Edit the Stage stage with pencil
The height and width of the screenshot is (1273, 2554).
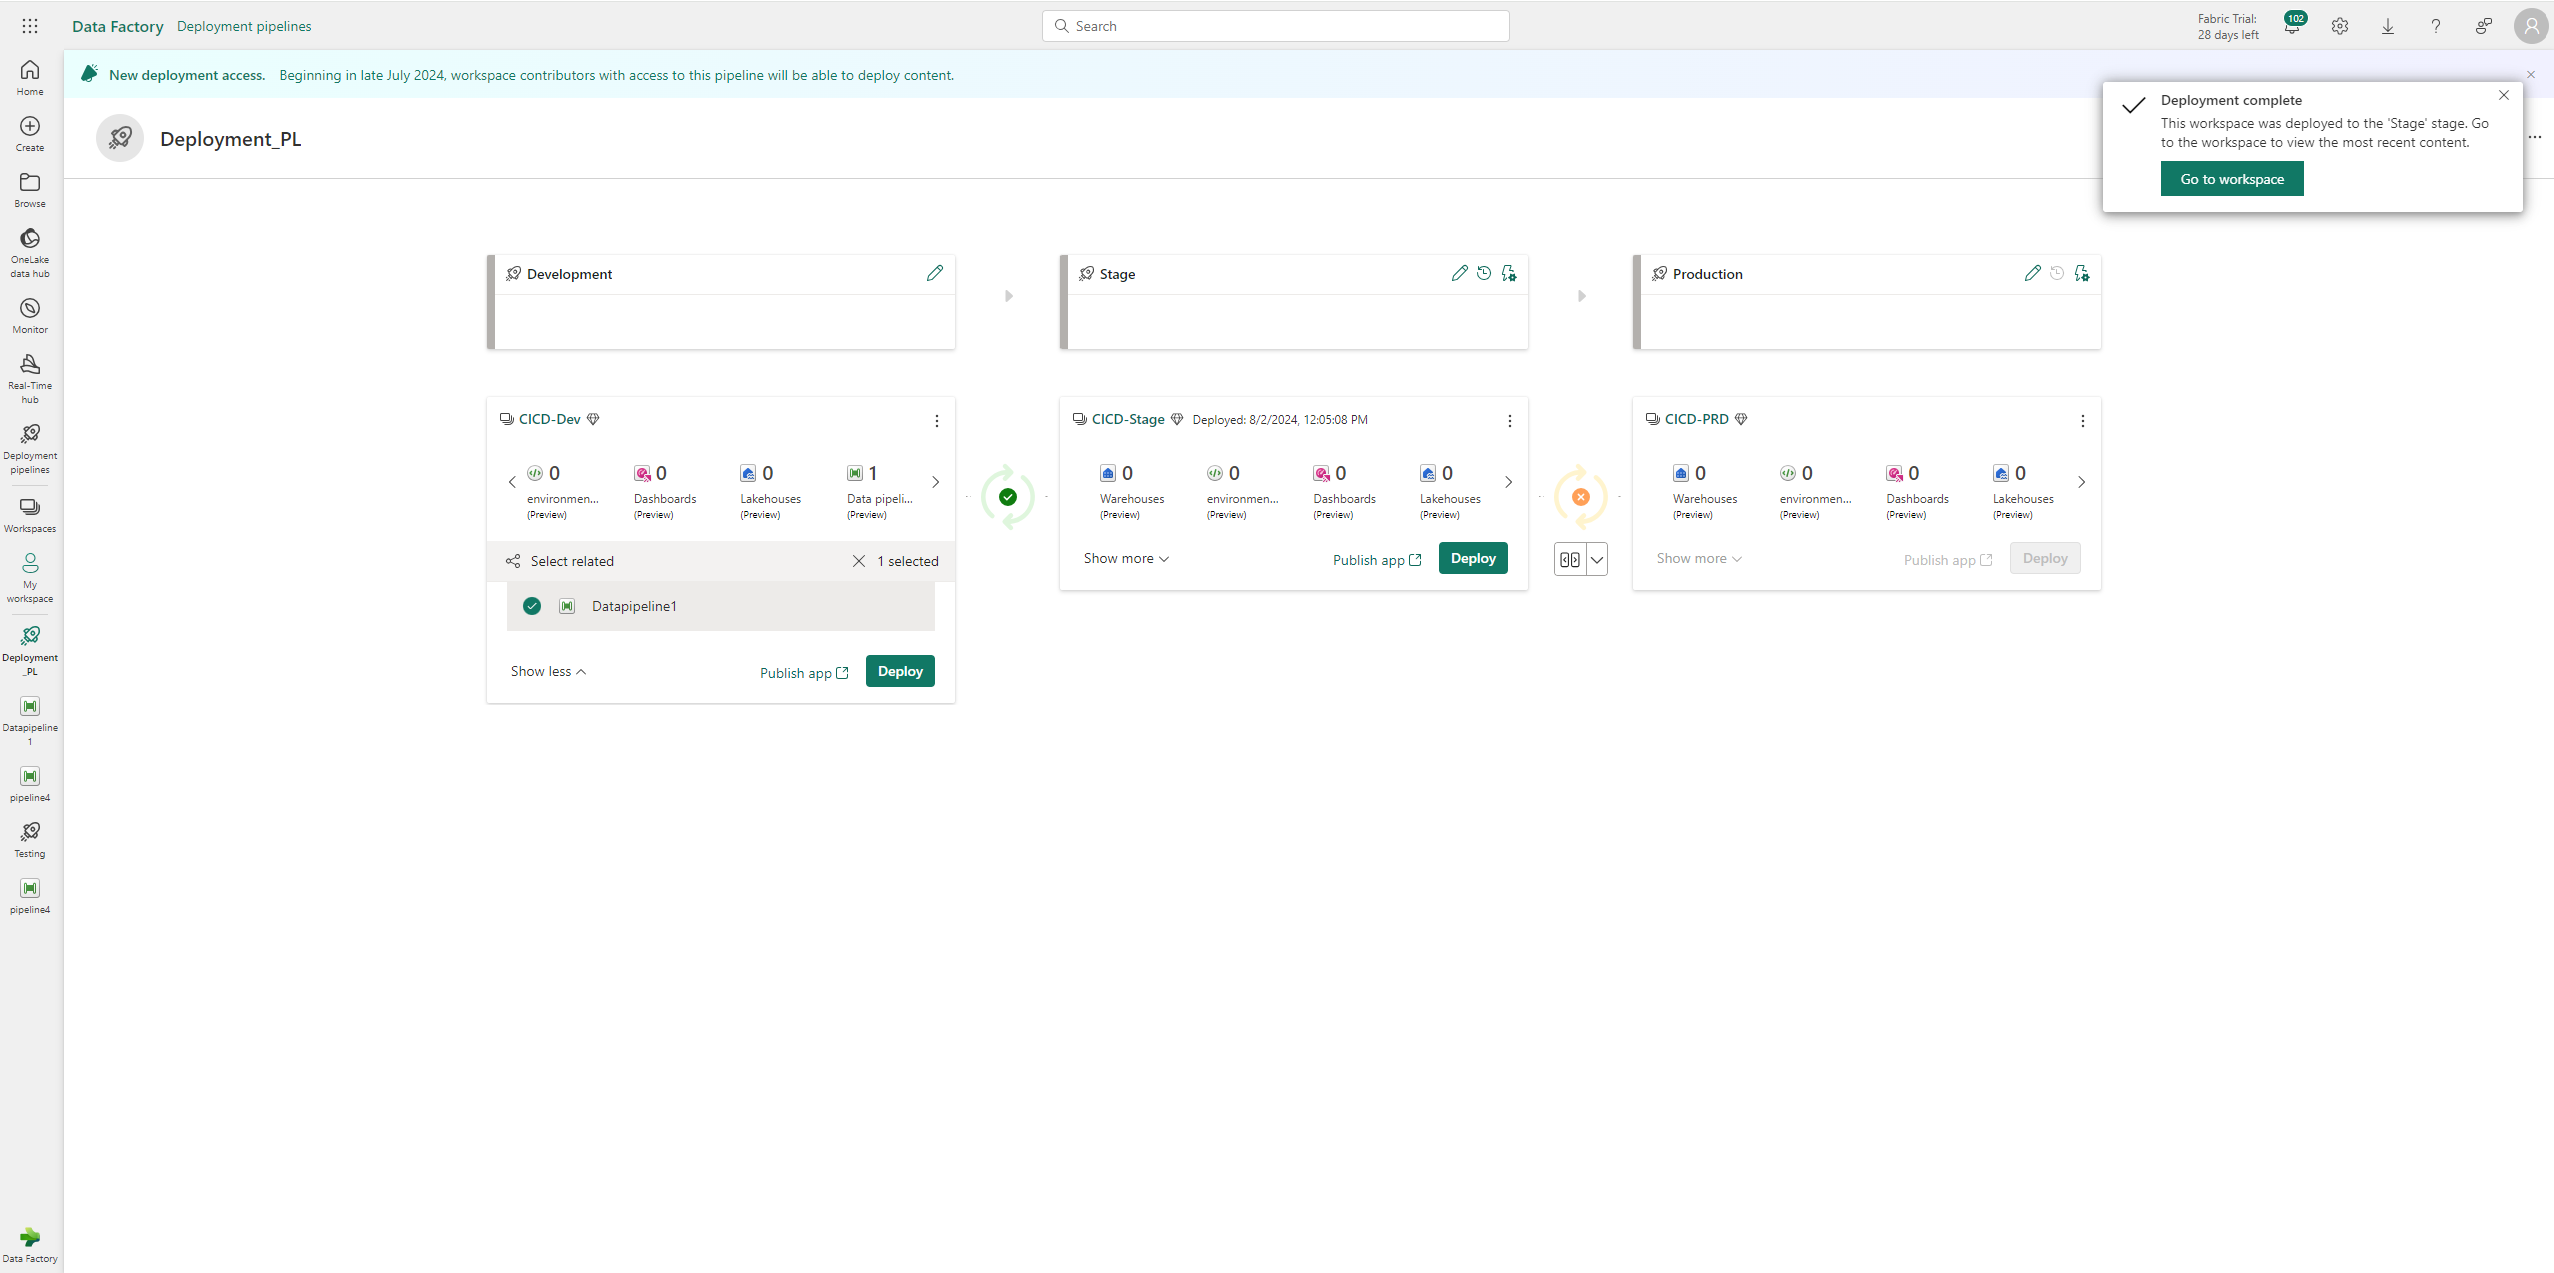(x=1460, y=273)
